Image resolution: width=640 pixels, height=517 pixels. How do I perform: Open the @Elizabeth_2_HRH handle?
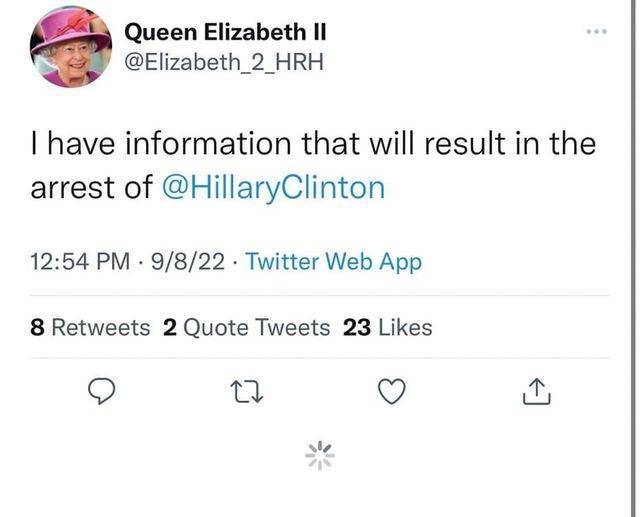[224, 62]
